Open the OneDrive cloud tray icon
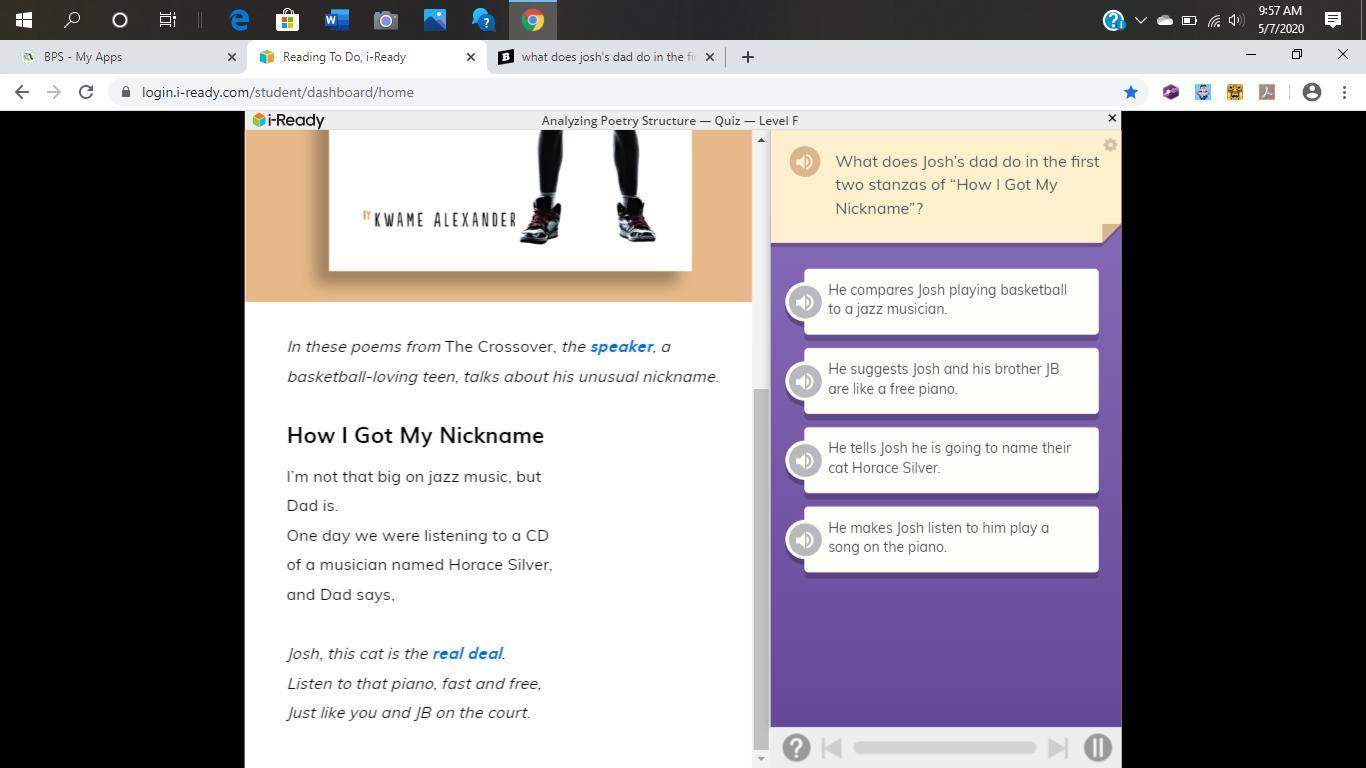Screen dimensions: 1366x768 pyautogui.click(x=1165, y=20)
